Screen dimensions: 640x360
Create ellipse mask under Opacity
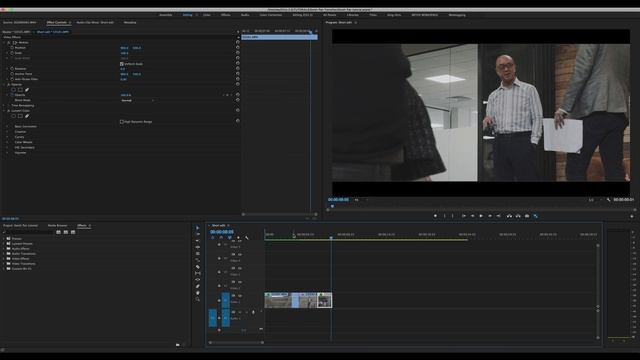pyautogui.click(x=13, y=90)
